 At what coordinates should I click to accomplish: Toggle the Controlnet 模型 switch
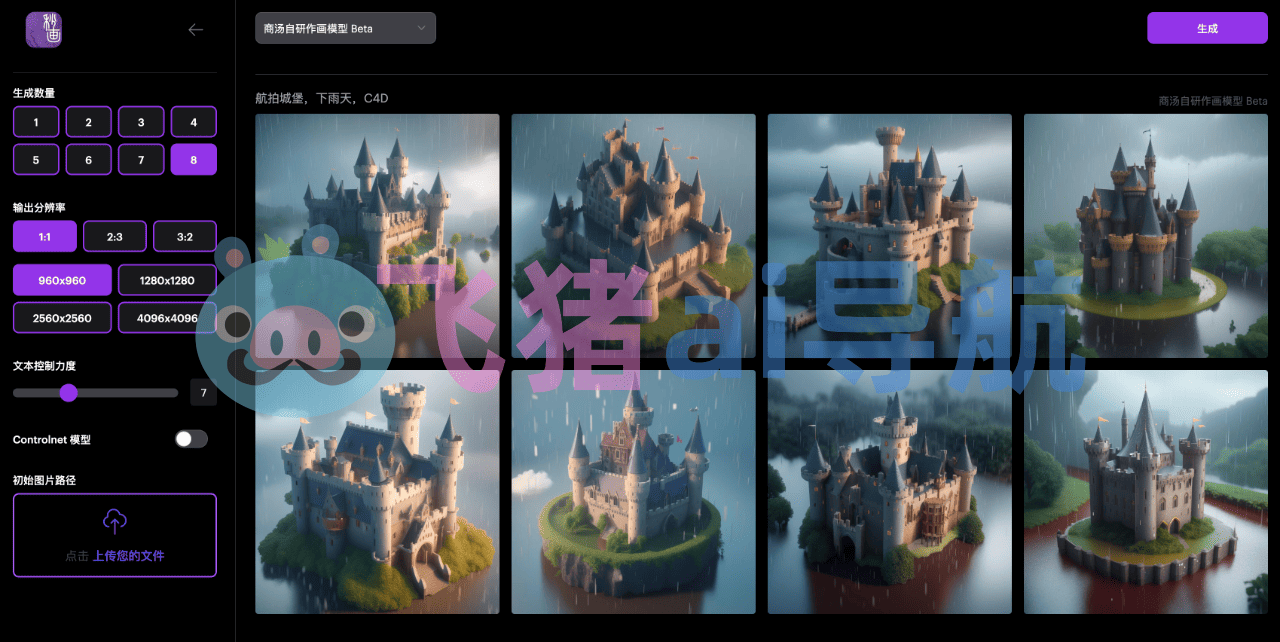pyautogui.click(x=191, y=439)
